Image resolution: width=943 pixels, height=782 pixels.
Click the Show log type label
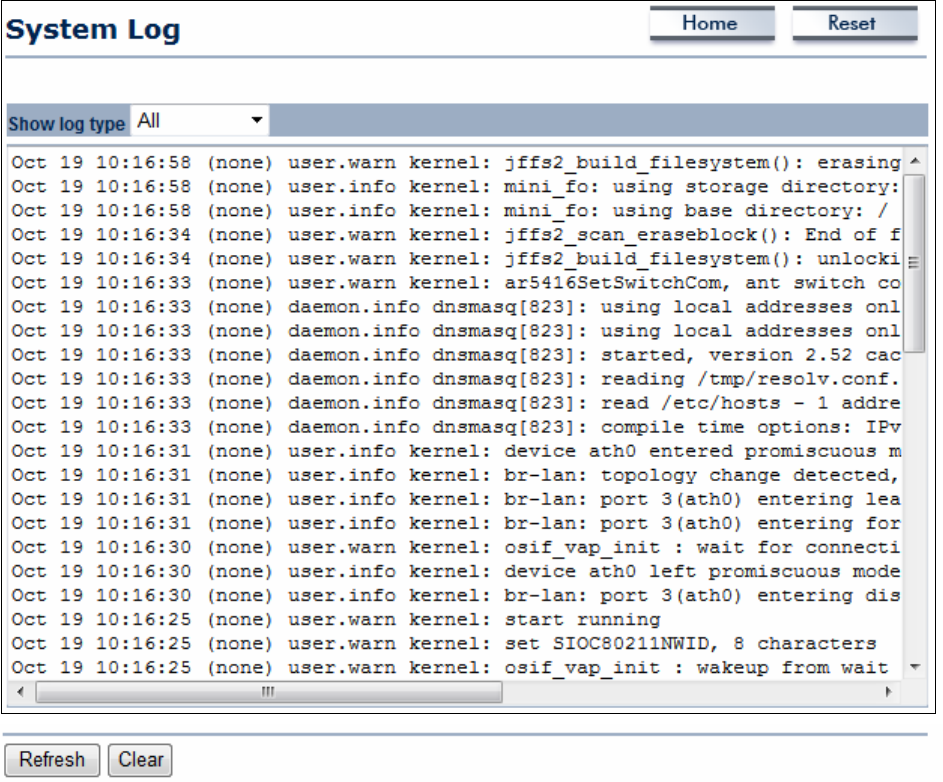67,123
